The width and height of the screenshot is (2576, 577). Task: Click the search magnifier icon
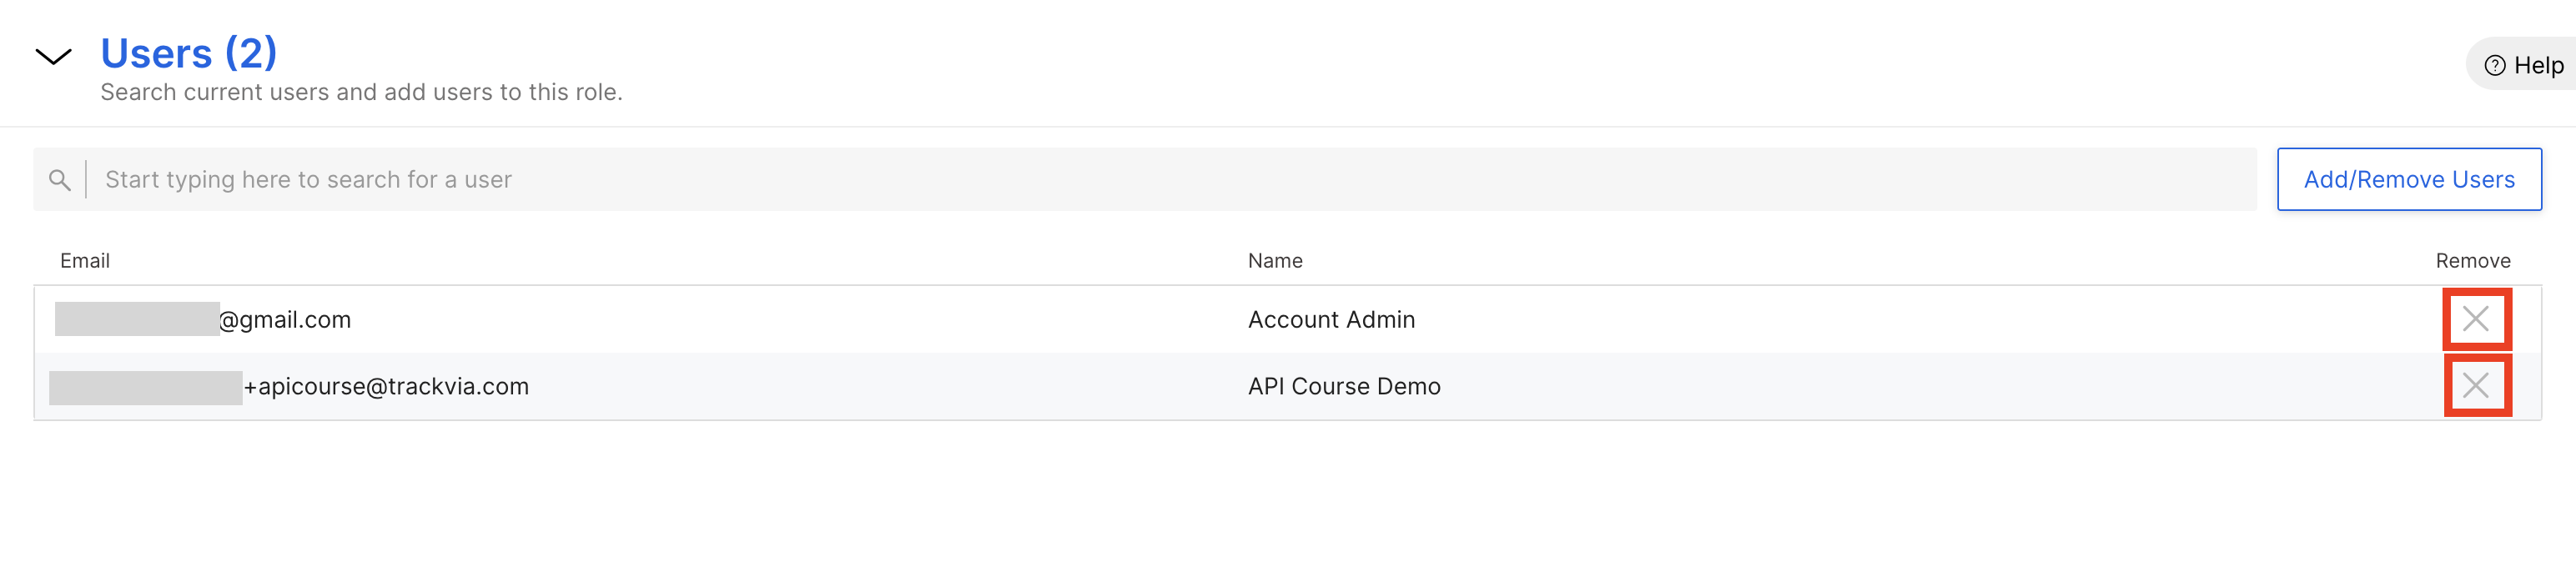pyautogui.click(x=60, y=180)
